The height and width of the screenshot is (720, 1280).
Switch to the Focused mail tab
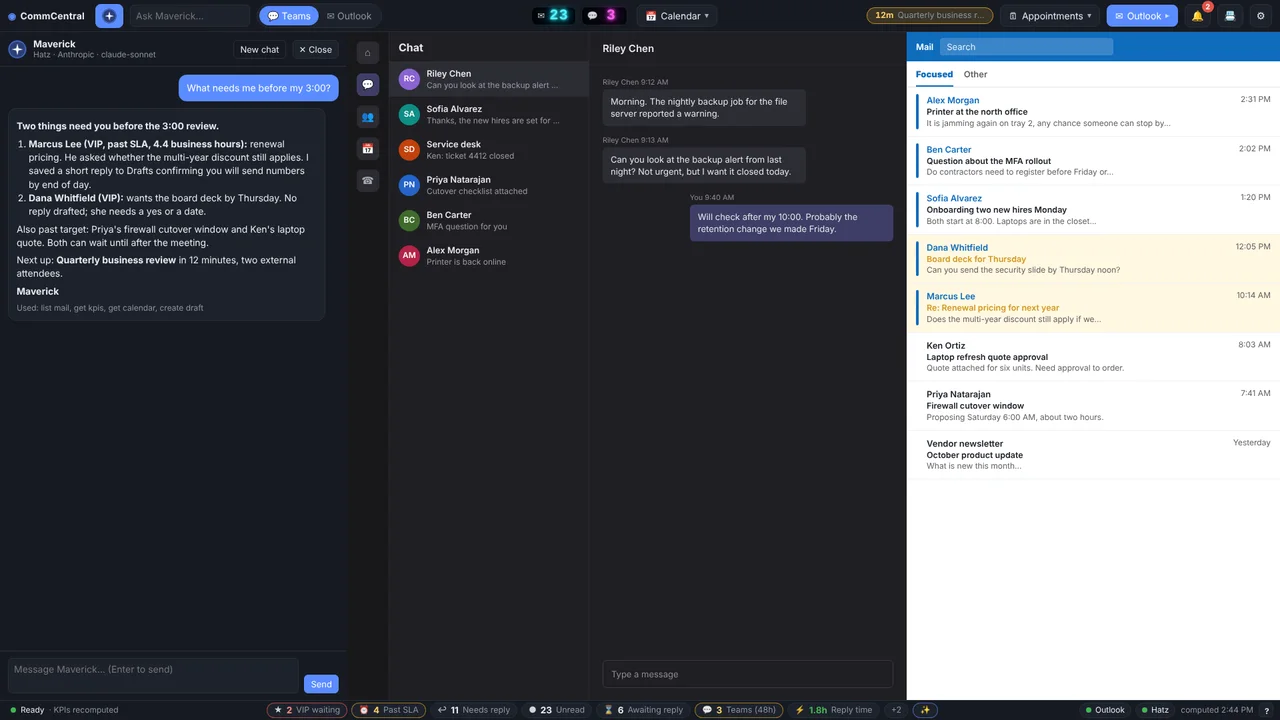pos(934,74)
